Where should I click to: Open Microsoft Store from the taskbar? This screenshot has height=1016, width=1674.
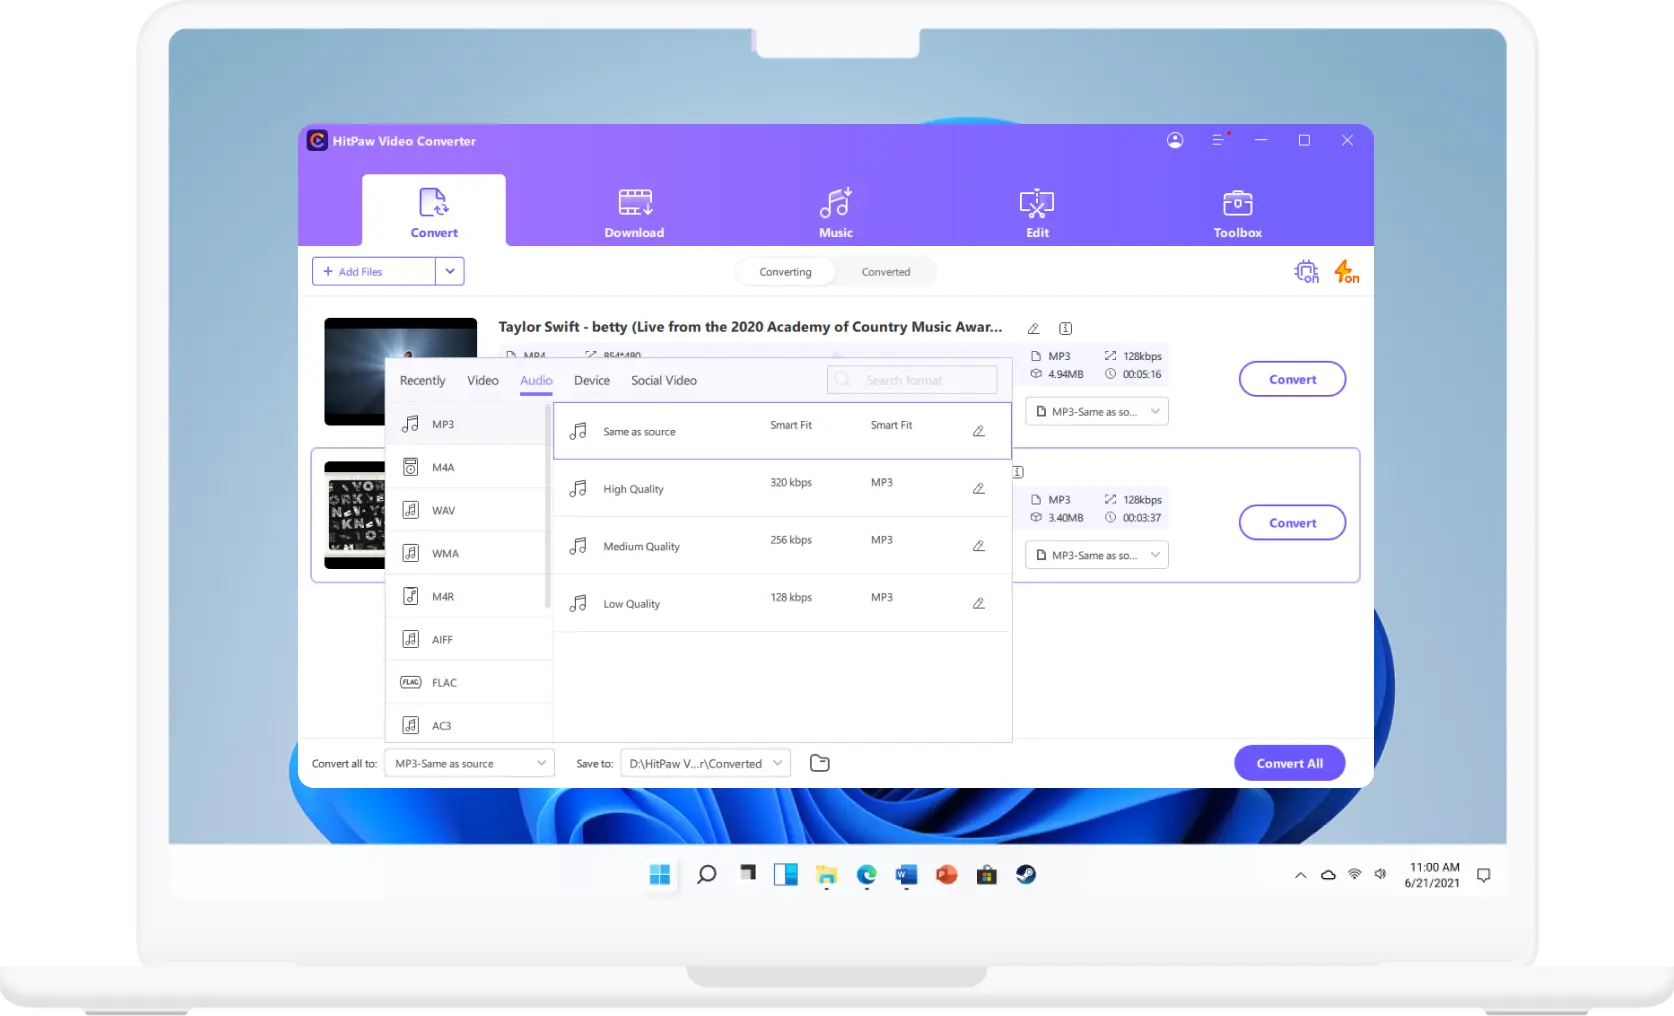pos(986,875)
